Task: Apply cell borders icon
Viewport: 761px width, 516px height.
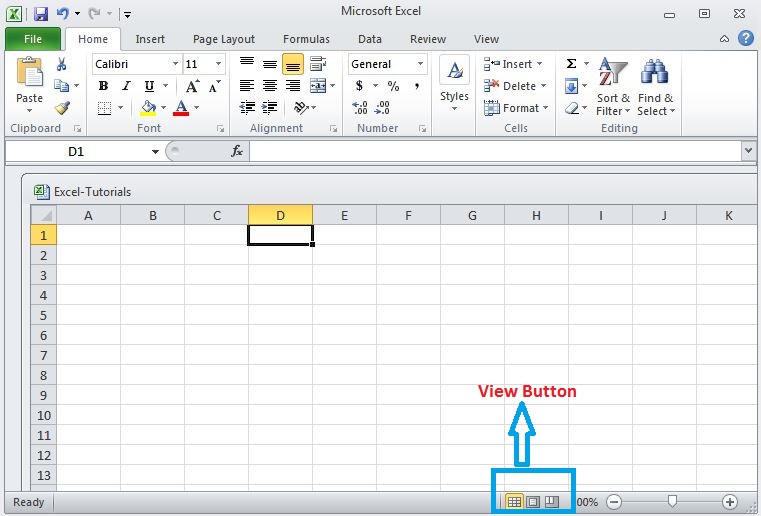Action: (x=104, y=108)
